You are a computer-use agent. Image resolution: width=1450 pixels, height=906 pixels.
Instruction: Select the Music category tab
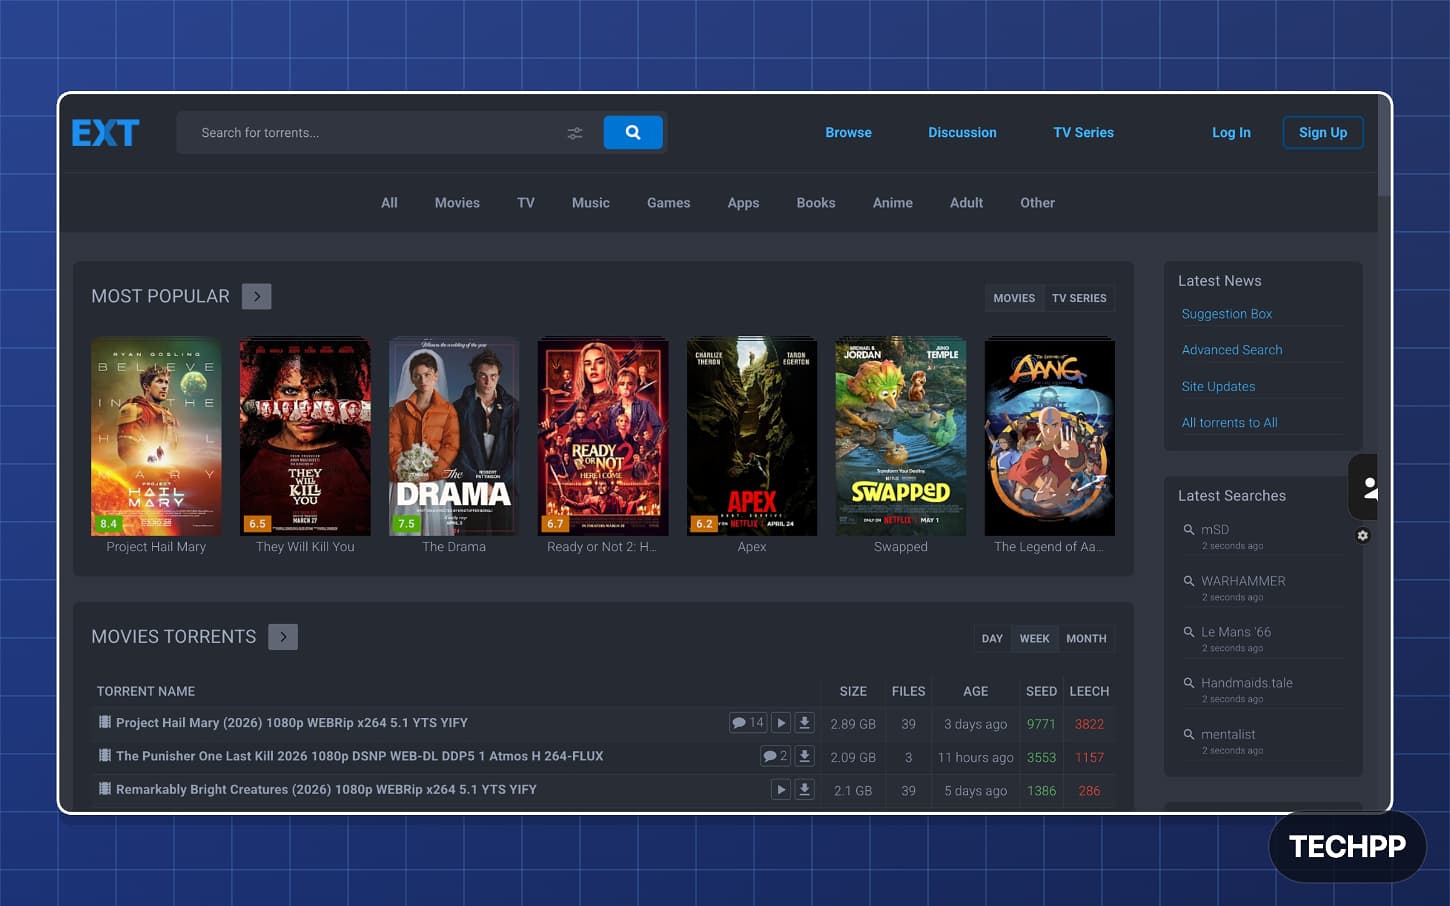click(590, 202)
